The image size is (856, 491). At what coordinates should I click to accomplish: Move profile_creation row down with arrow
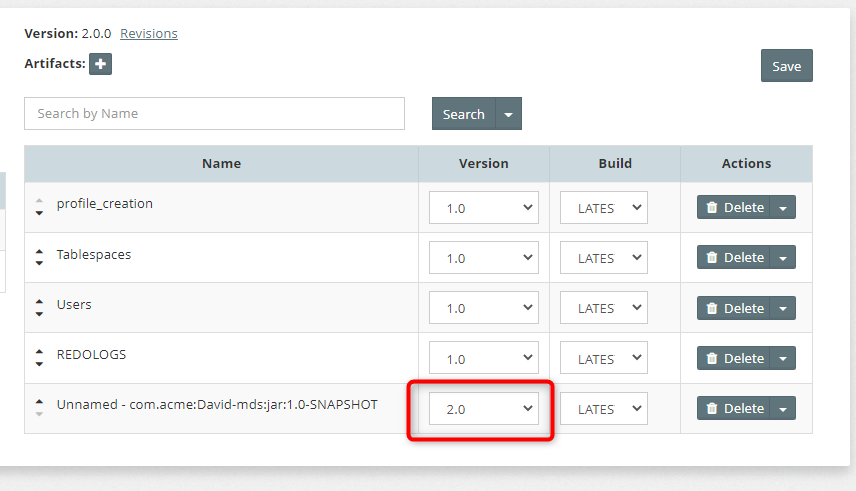click(x=39, y=213)
